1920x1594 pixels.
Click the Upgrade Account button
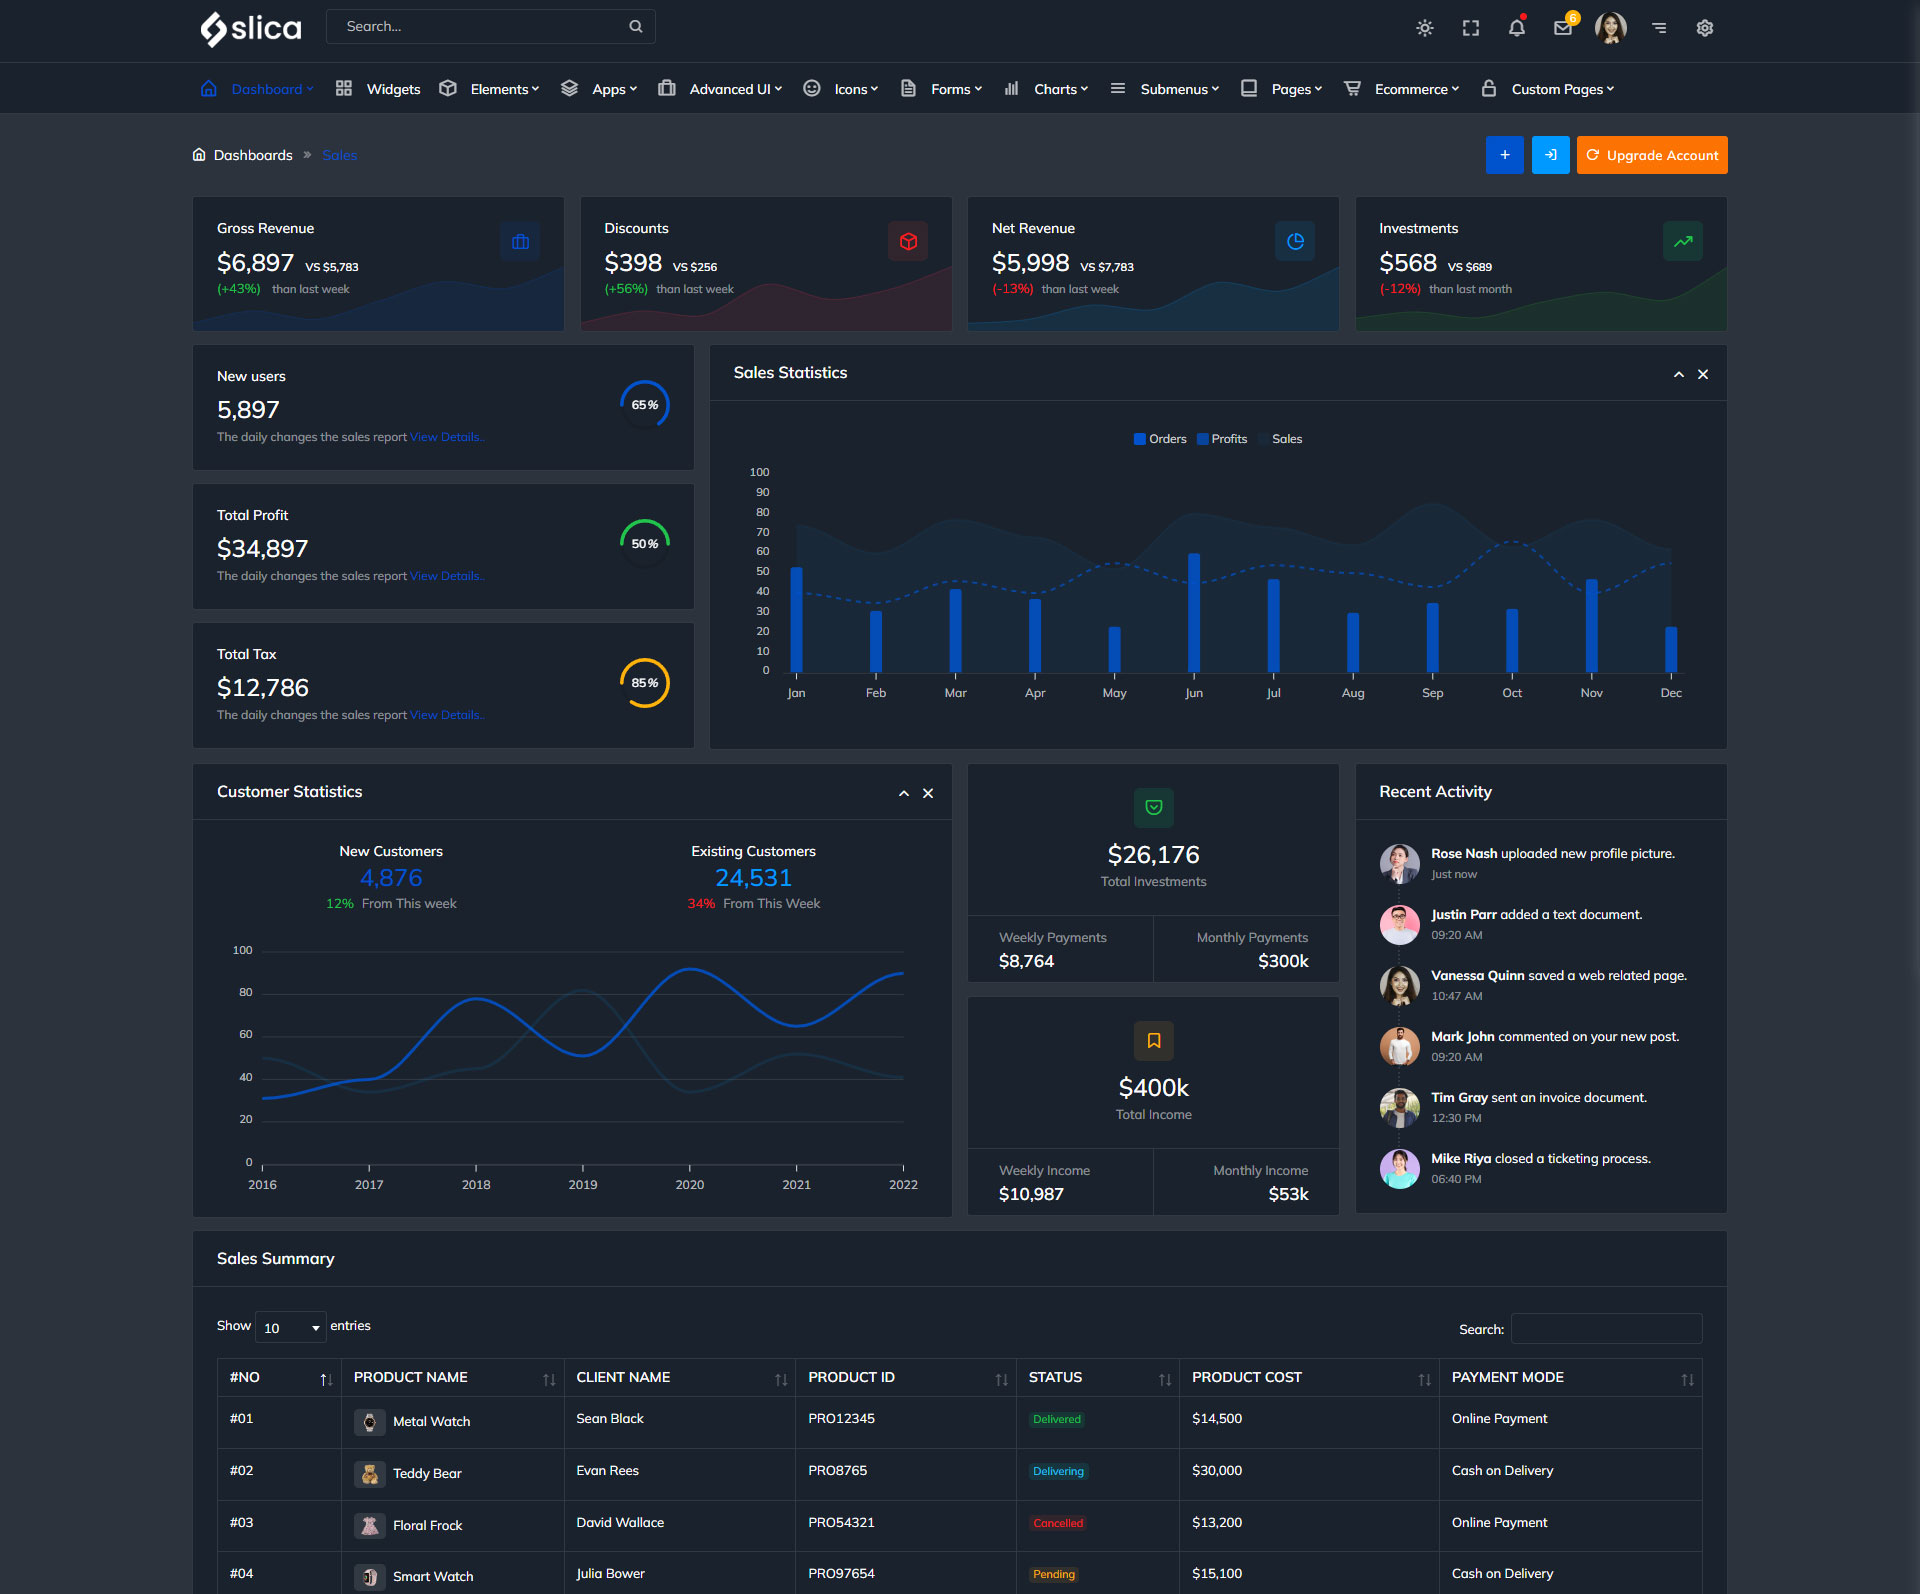[1652, 155]
